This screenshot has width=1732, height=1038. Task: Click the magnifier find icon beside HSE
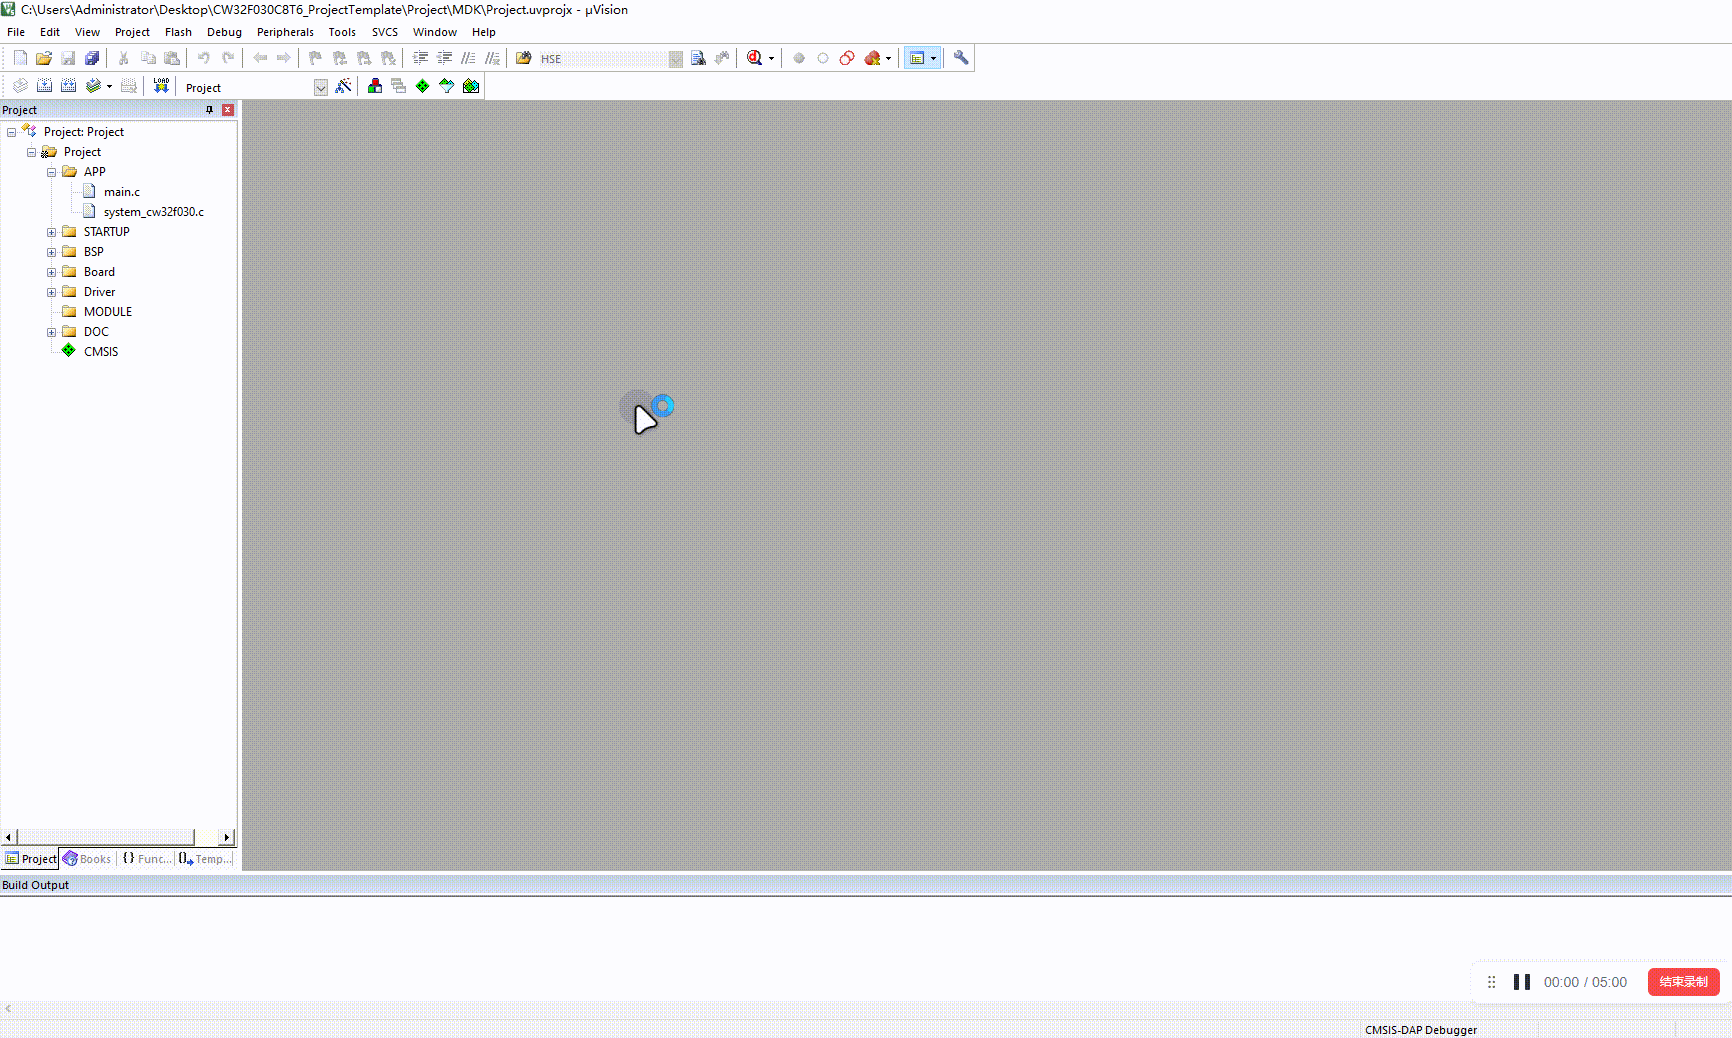698,58
